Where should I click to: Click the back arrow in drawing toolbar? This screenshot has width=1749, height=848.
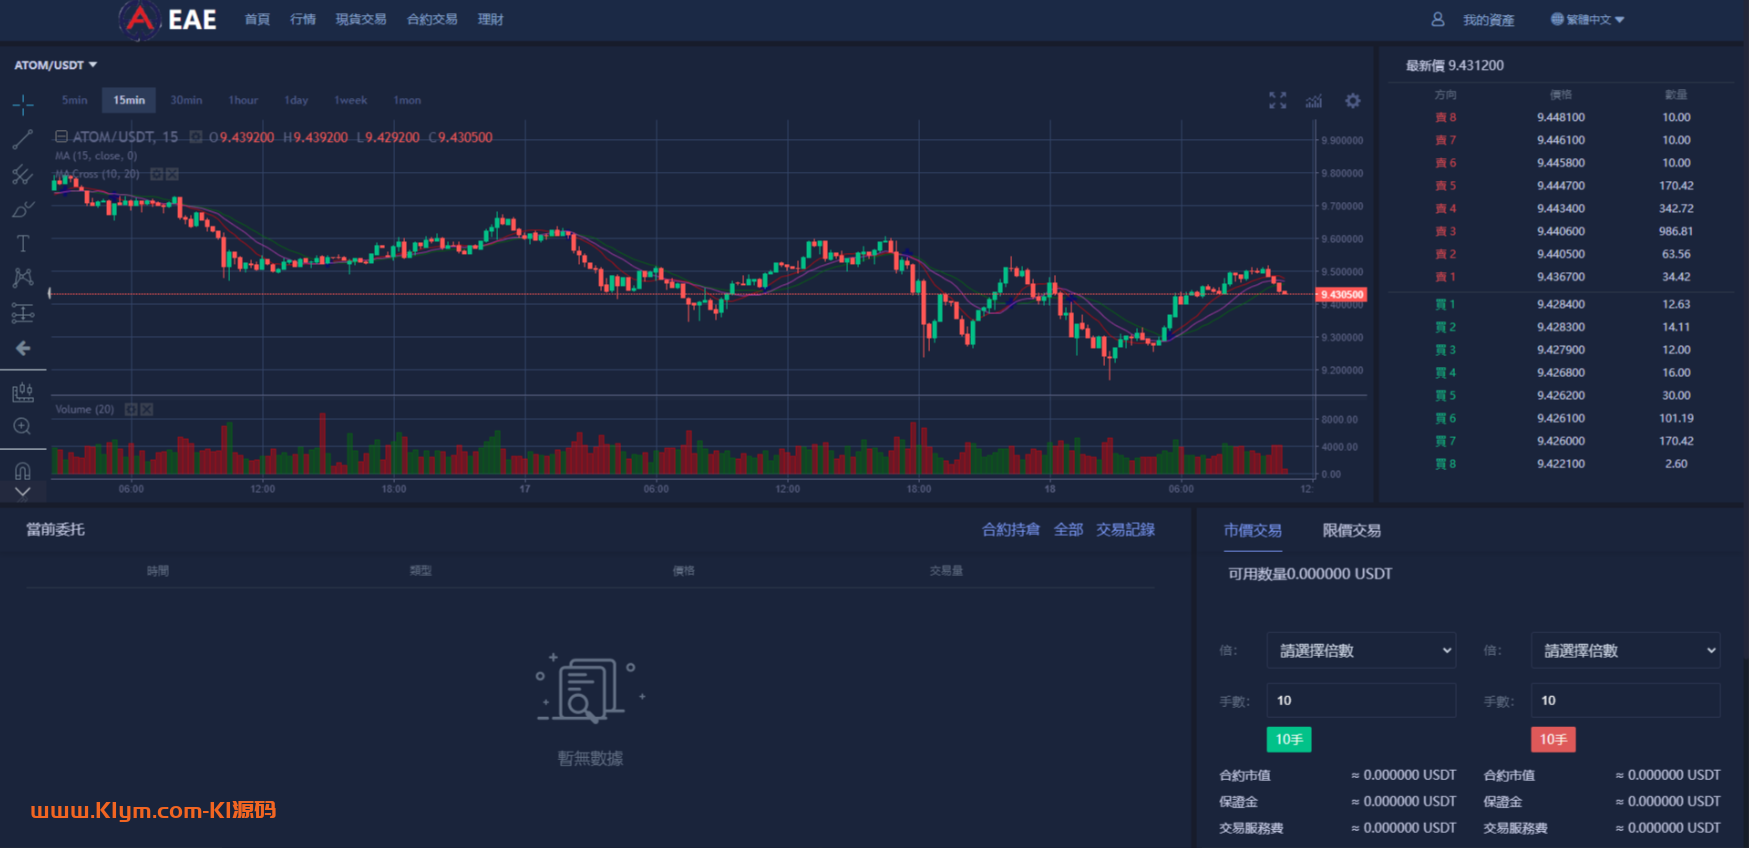pos(23,348)
